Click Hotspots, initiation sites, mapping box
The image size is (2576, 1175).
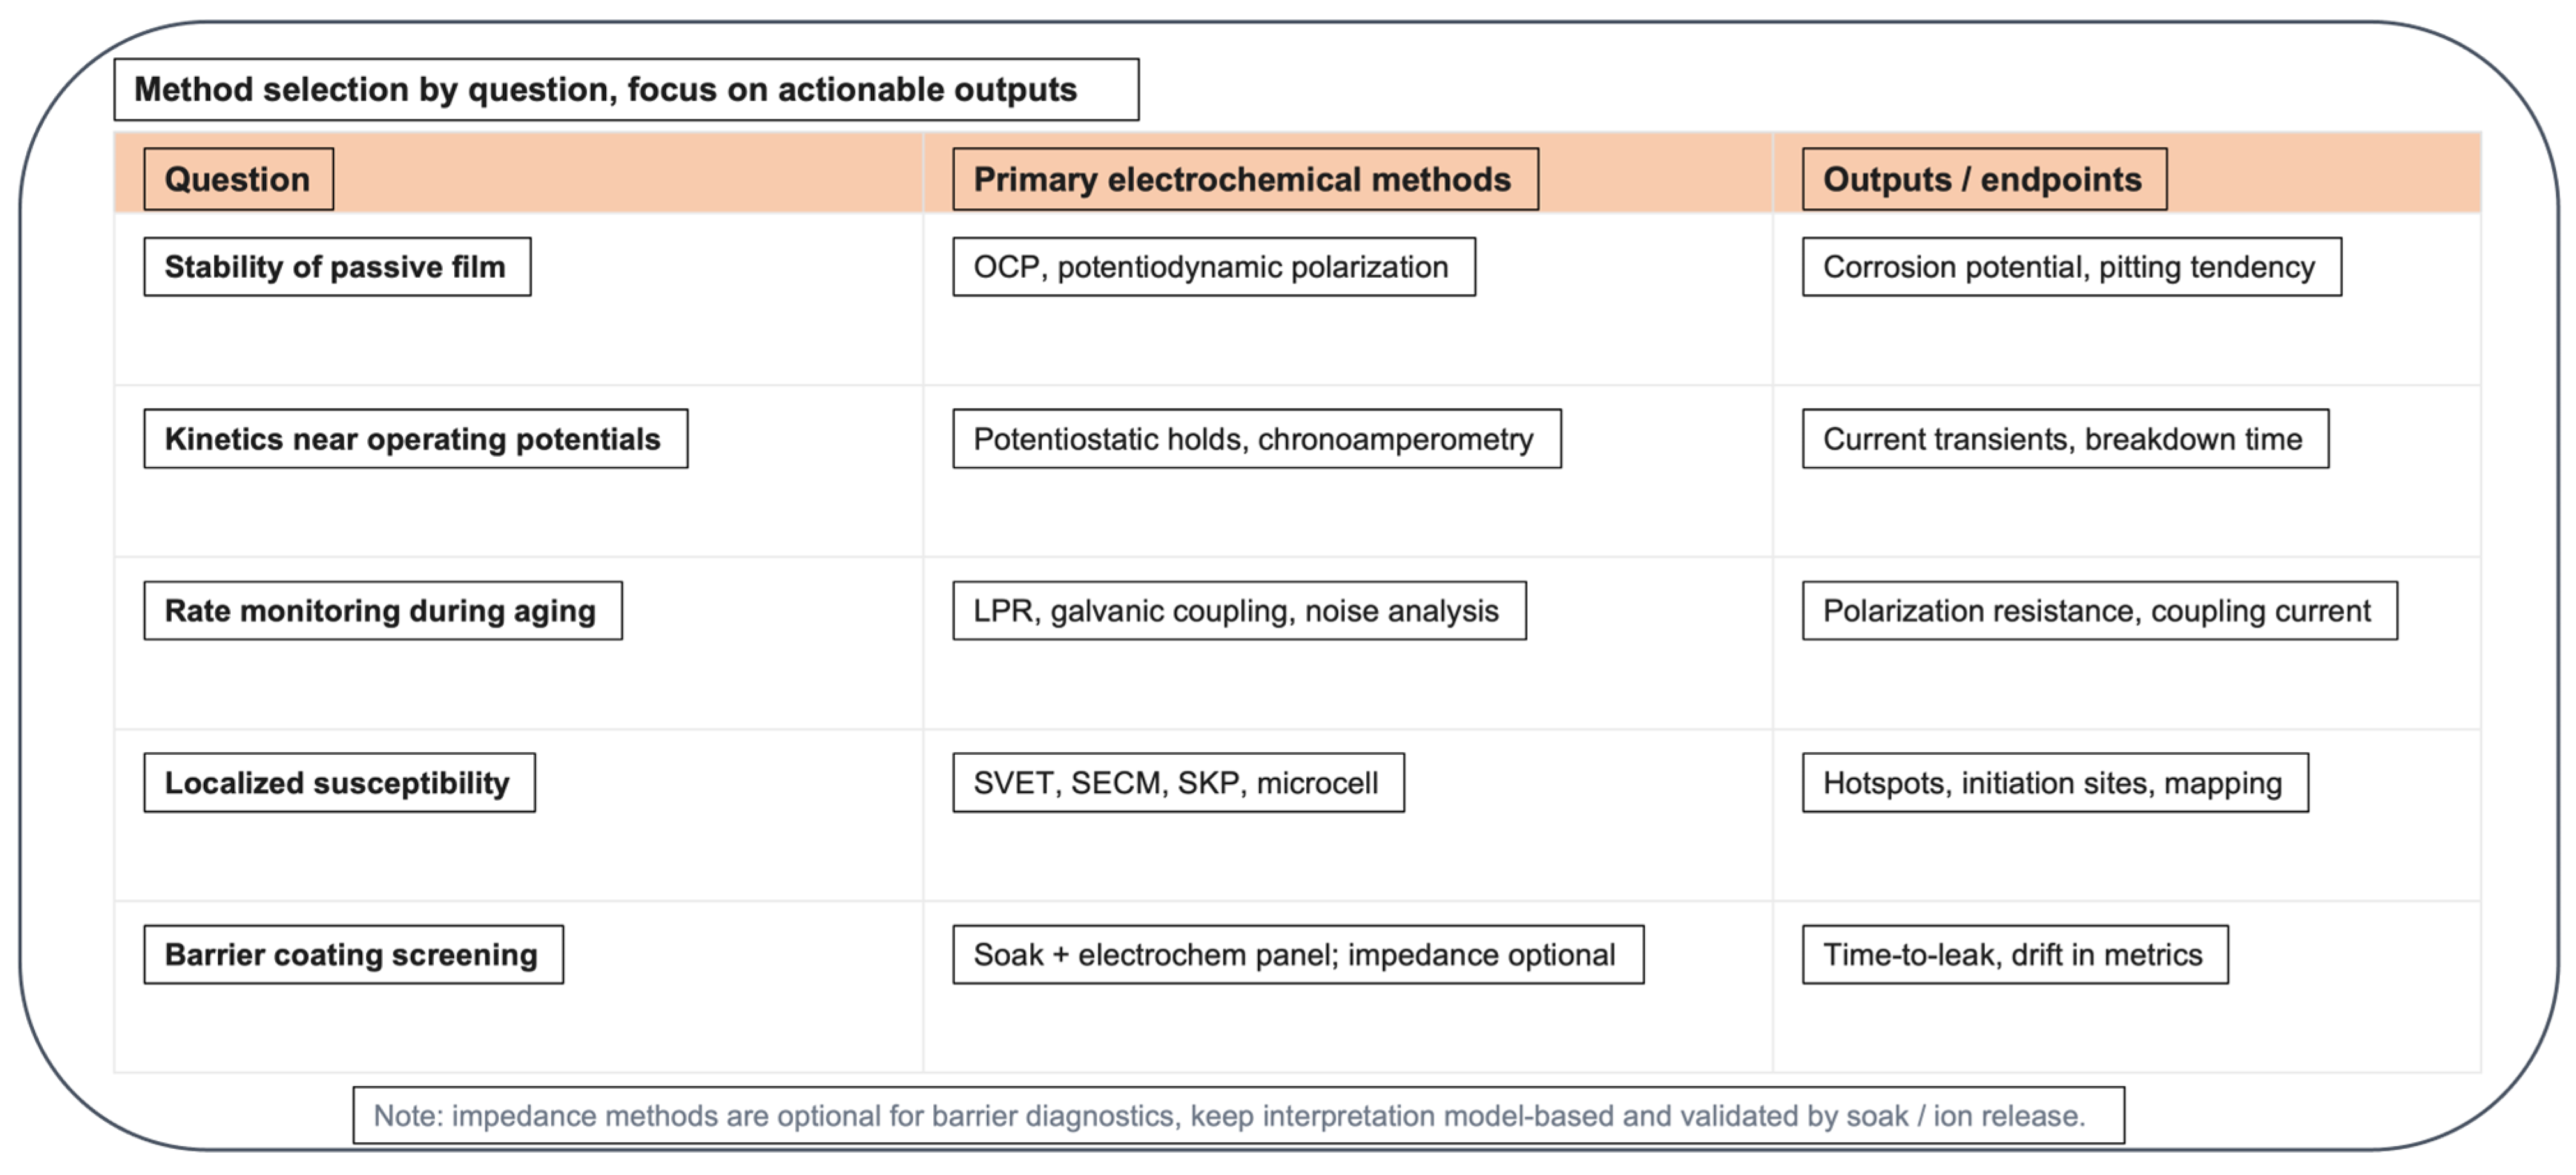click(x=2055, y=783)
